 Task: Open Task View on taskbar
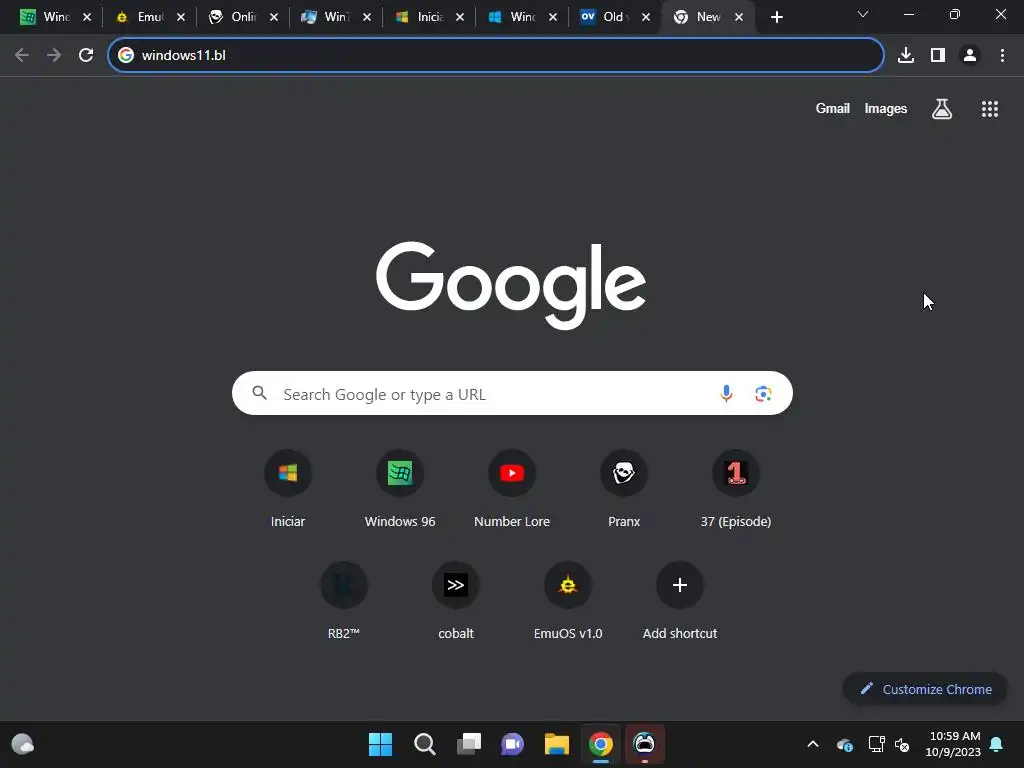[468, 744]
